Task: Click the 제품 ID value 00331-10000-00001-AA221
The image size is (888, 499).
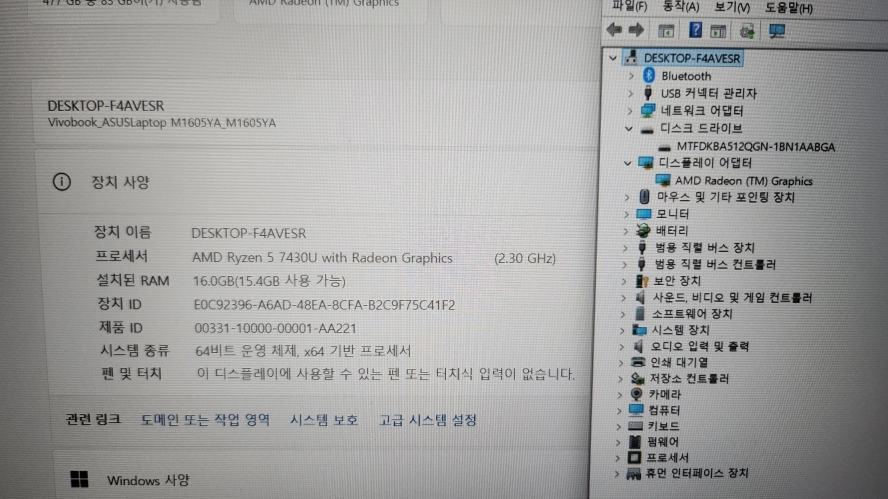Action: tap(275, 329)
